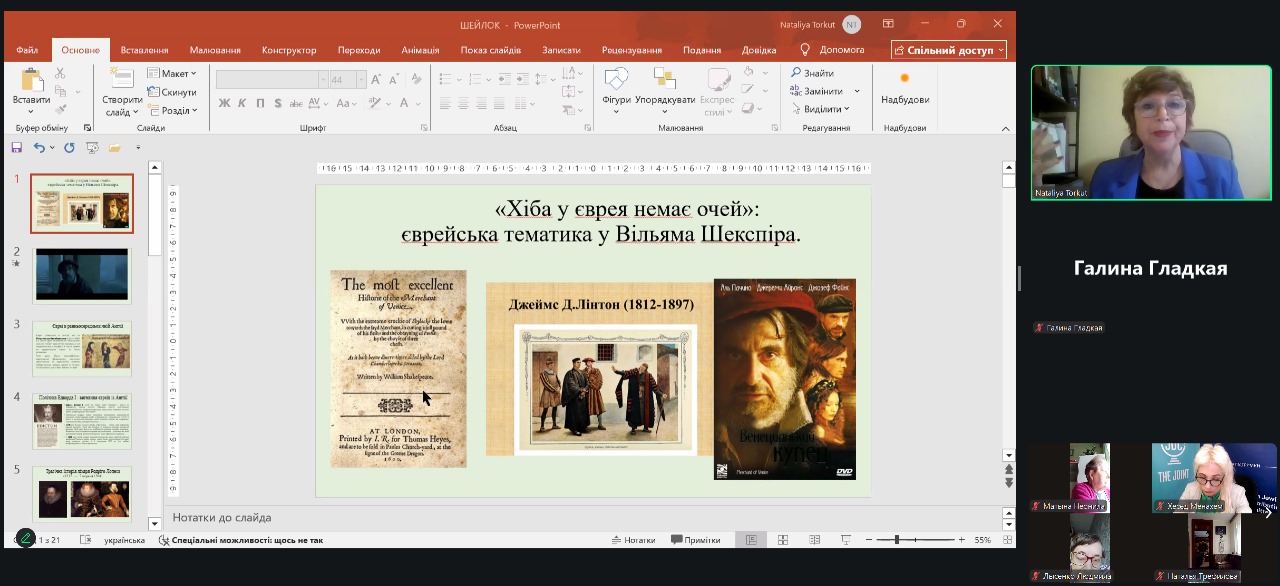Toggle normal view button in status bar
Image resolution: width=1280 pixels, height=586 pixels.
[751, 540]
